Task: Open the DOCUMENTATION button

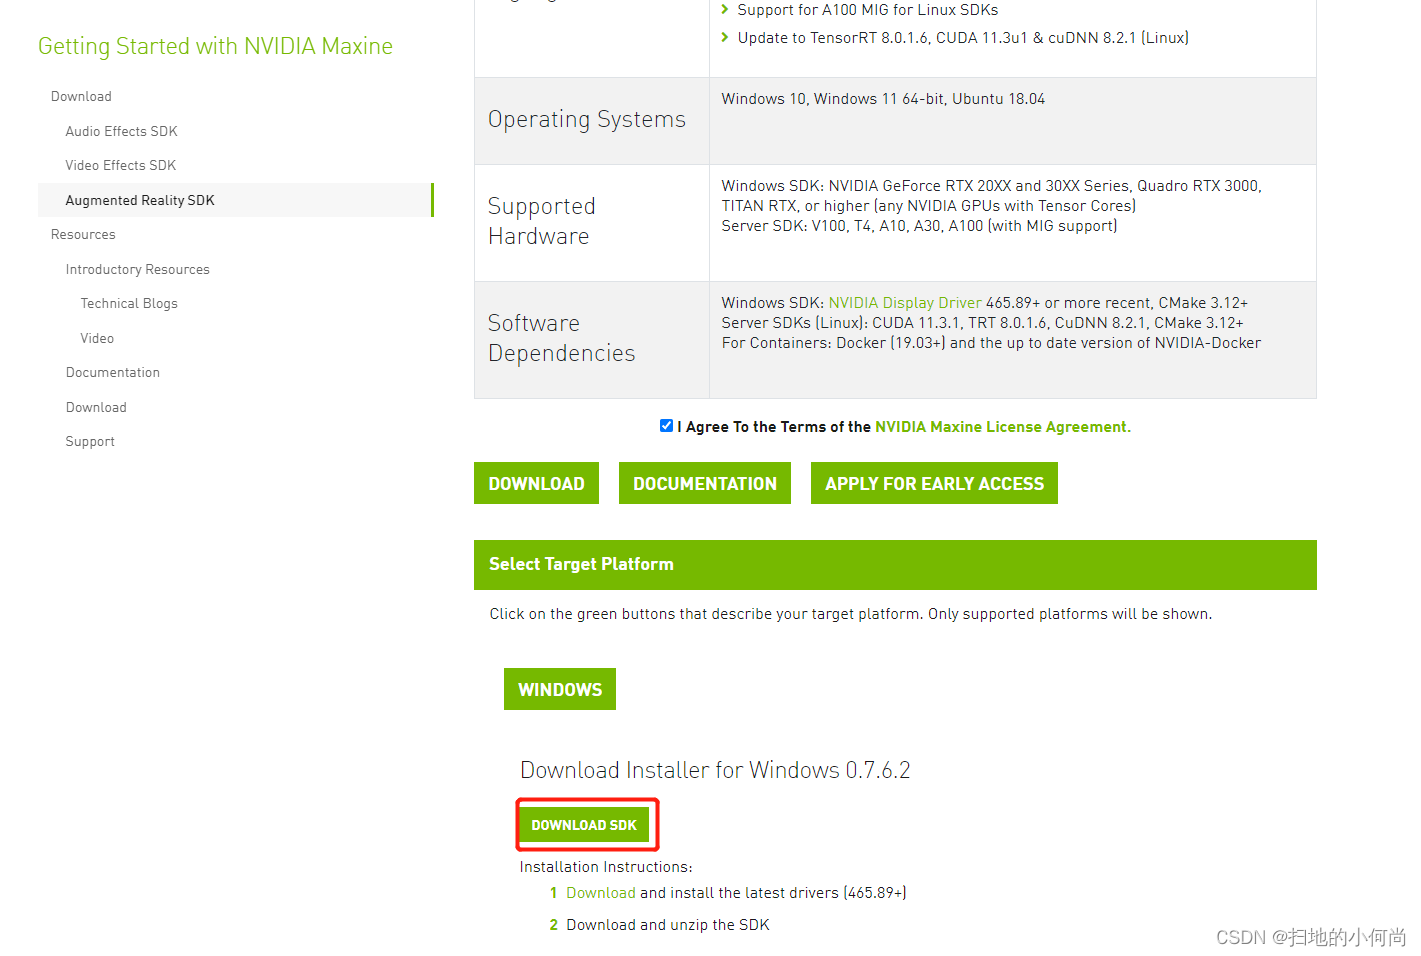Action: pos(705,483)
